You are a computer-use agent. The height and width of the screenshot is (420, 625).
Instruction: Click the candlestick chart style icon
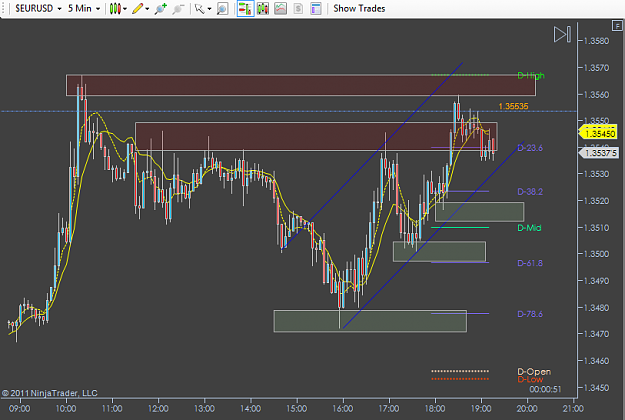click(x=115, y=8)
